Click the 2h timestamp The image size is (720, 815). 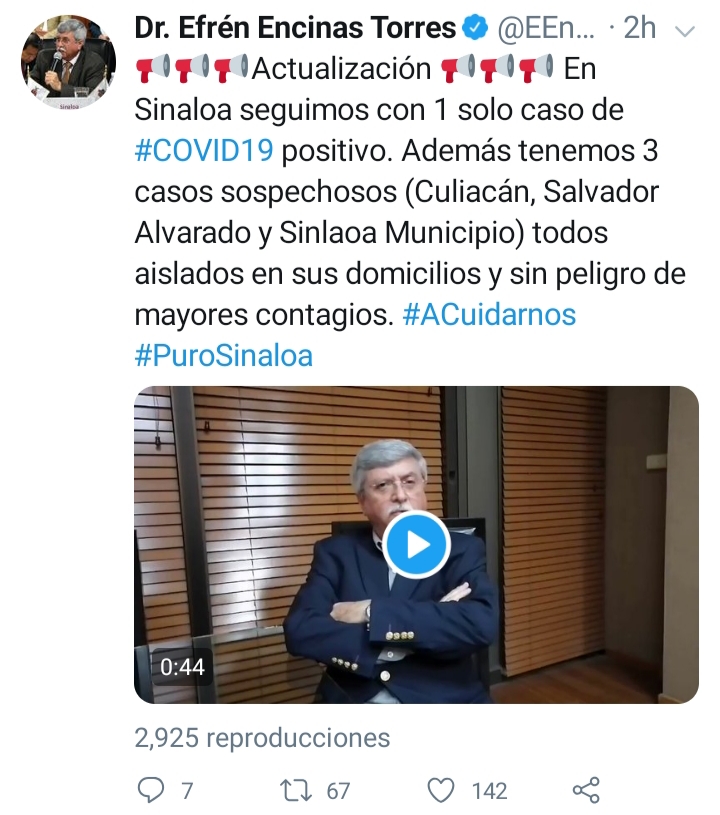(x=639, y=28)
